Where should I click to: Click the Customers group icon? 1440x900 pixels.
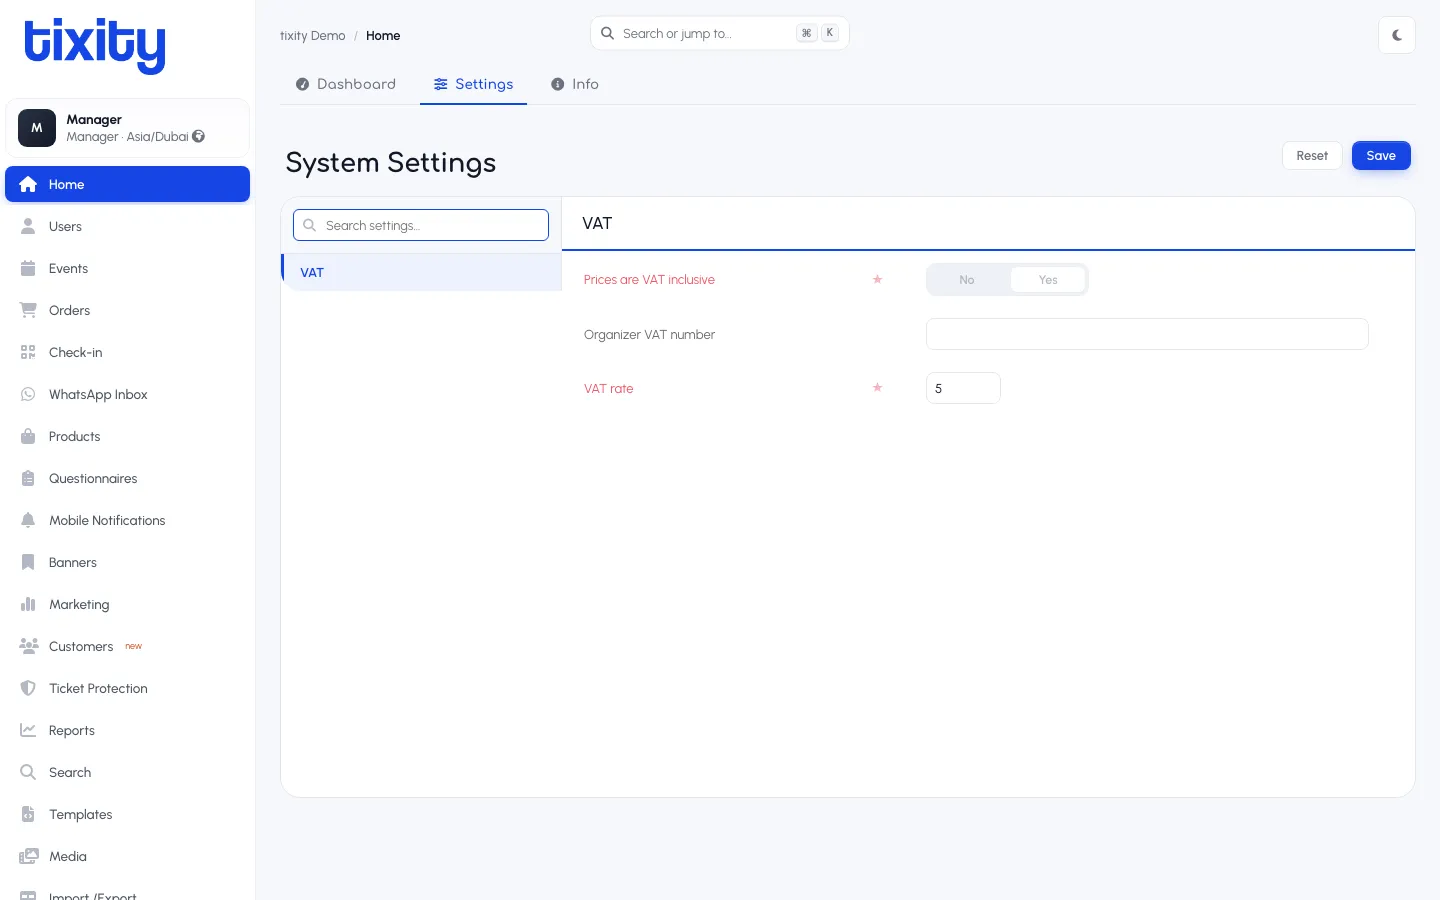click(x=28, y=646)
